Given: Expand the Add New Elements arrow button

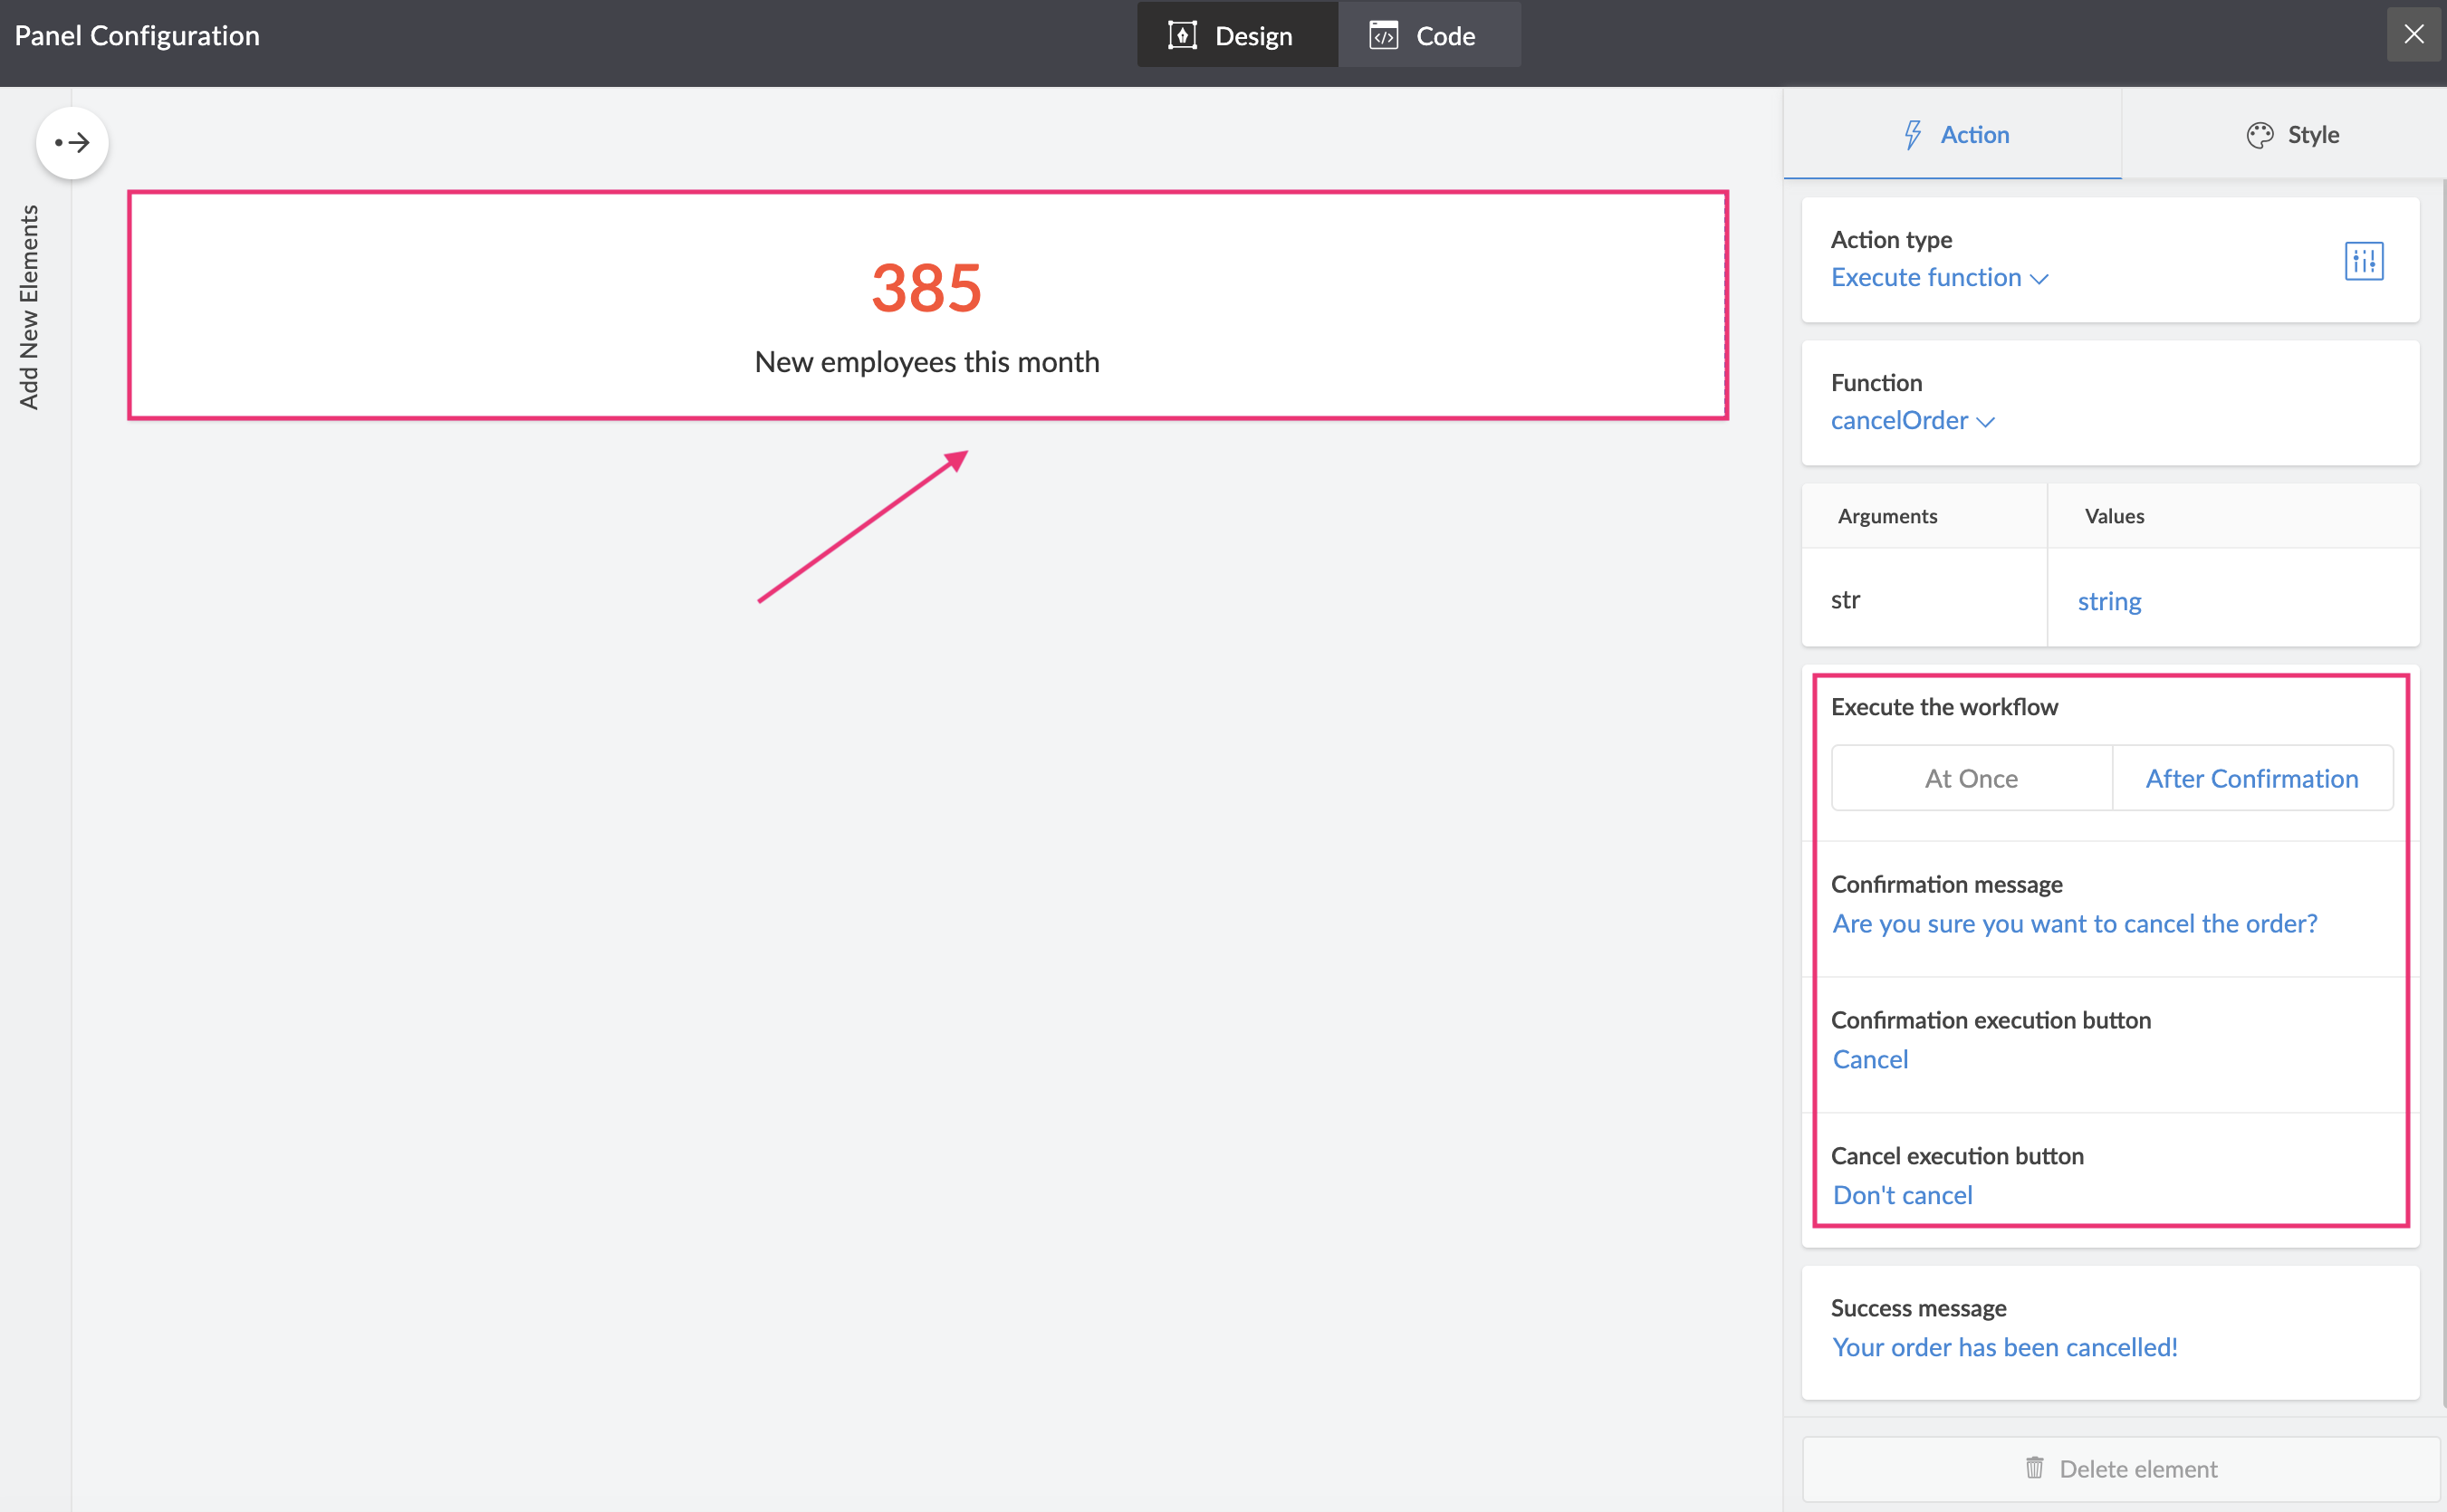Looking at the screenshot, I should 72,142.
